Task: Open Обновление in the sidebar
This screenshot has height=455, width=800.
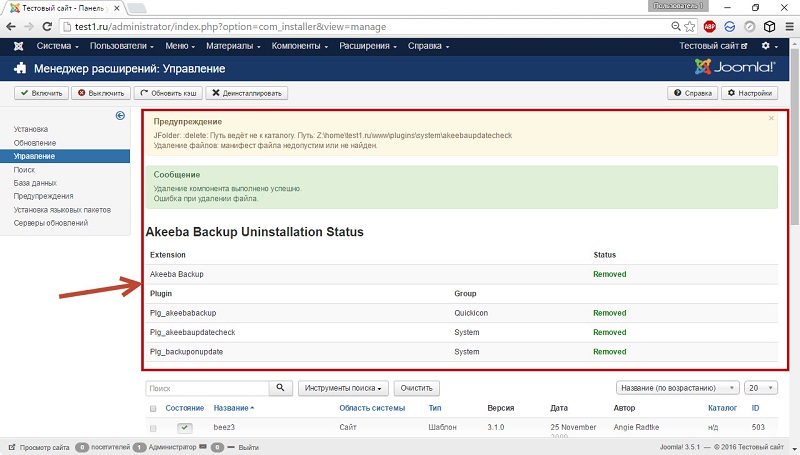Action: point(35,143)
